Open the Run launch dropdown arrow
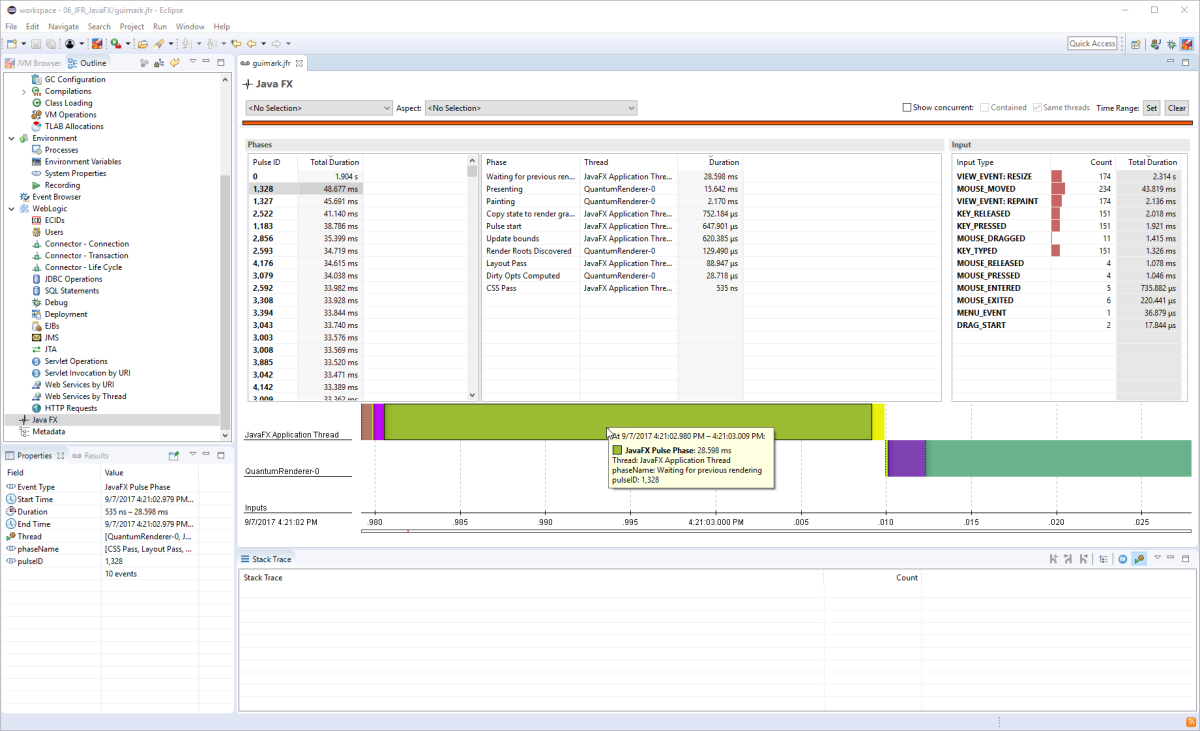 [128, 44]
